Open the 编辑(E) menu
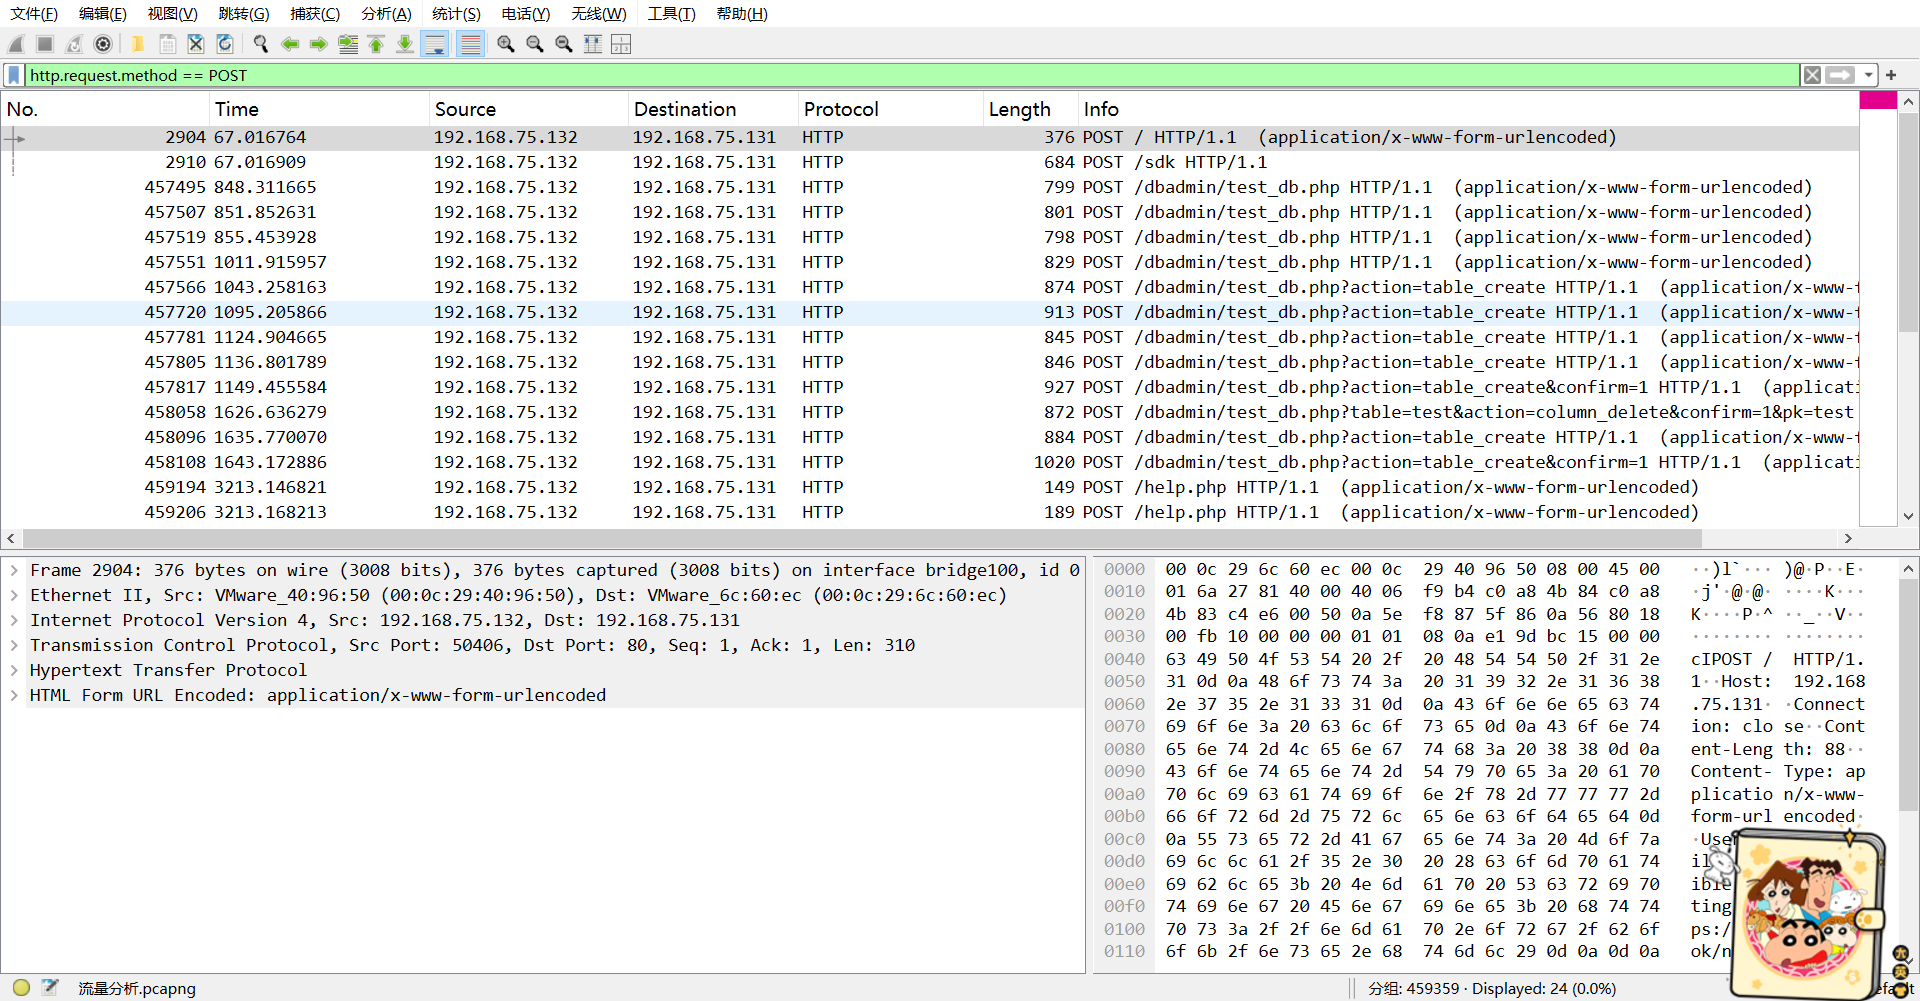The width and height of the screenshot is (1920, 1001). point(103,14)
